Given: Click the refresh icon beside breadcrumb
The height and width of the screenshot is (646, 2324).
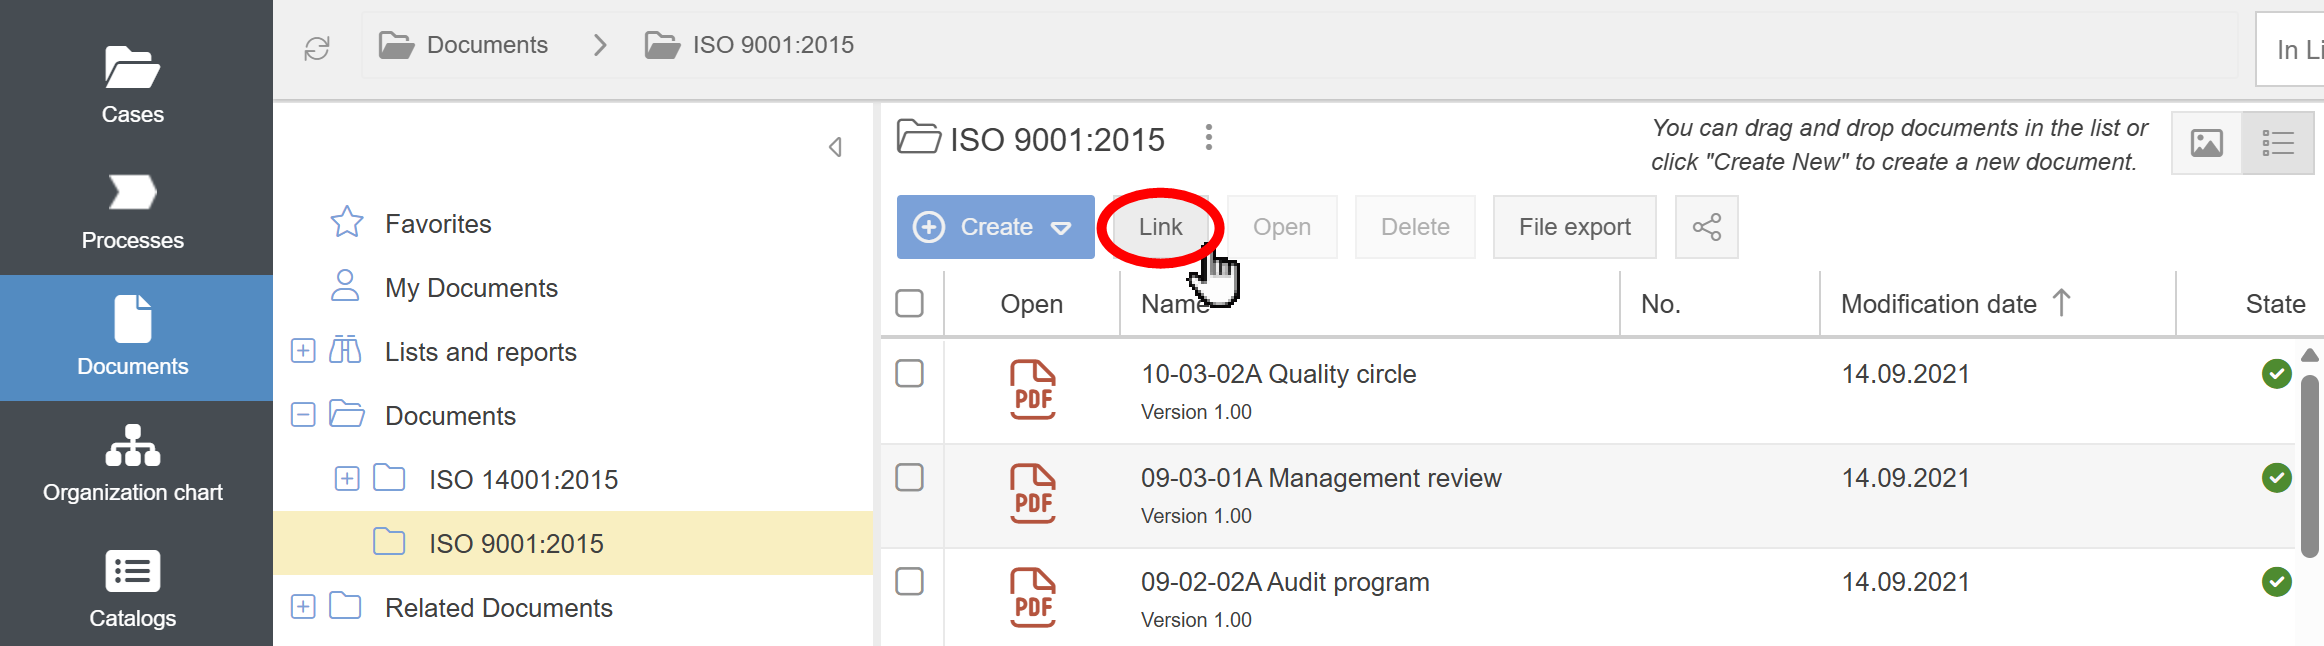Looking at the screenshot, I should pyautogui.click(x=317, y=48).
